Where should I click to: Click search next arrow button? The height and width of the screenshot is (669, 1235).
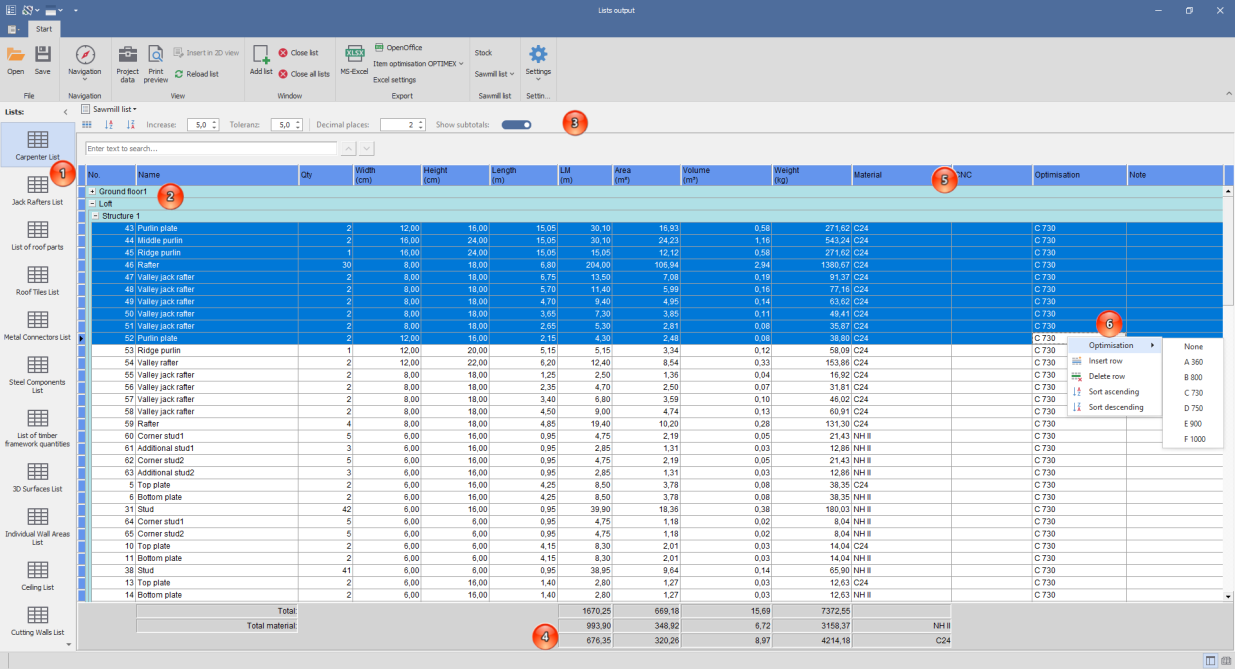[x=367, y=148]
